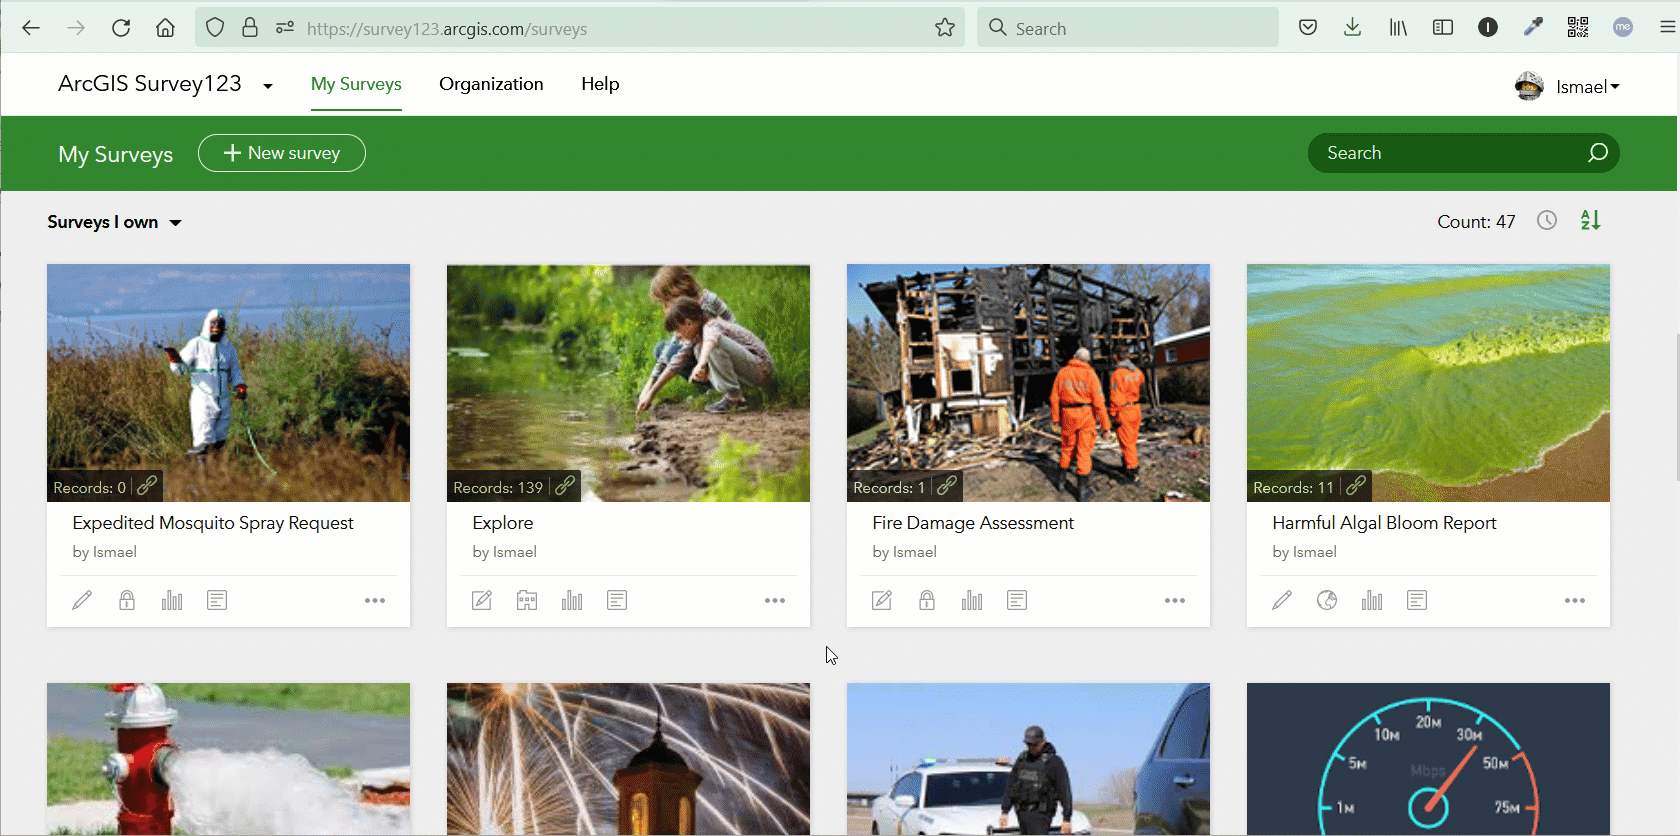The height and width of the screenshot is (836, 1680).
Task: Go back in browser history
Action: click(31, 28)
